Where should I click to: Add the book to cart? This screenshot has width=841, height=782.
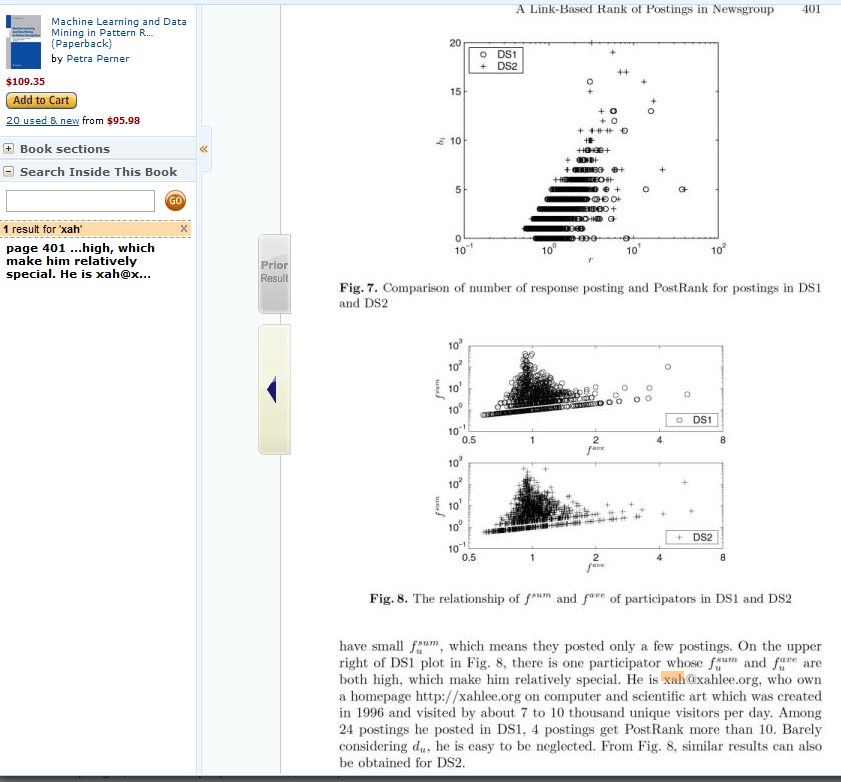tap(41, 100)
